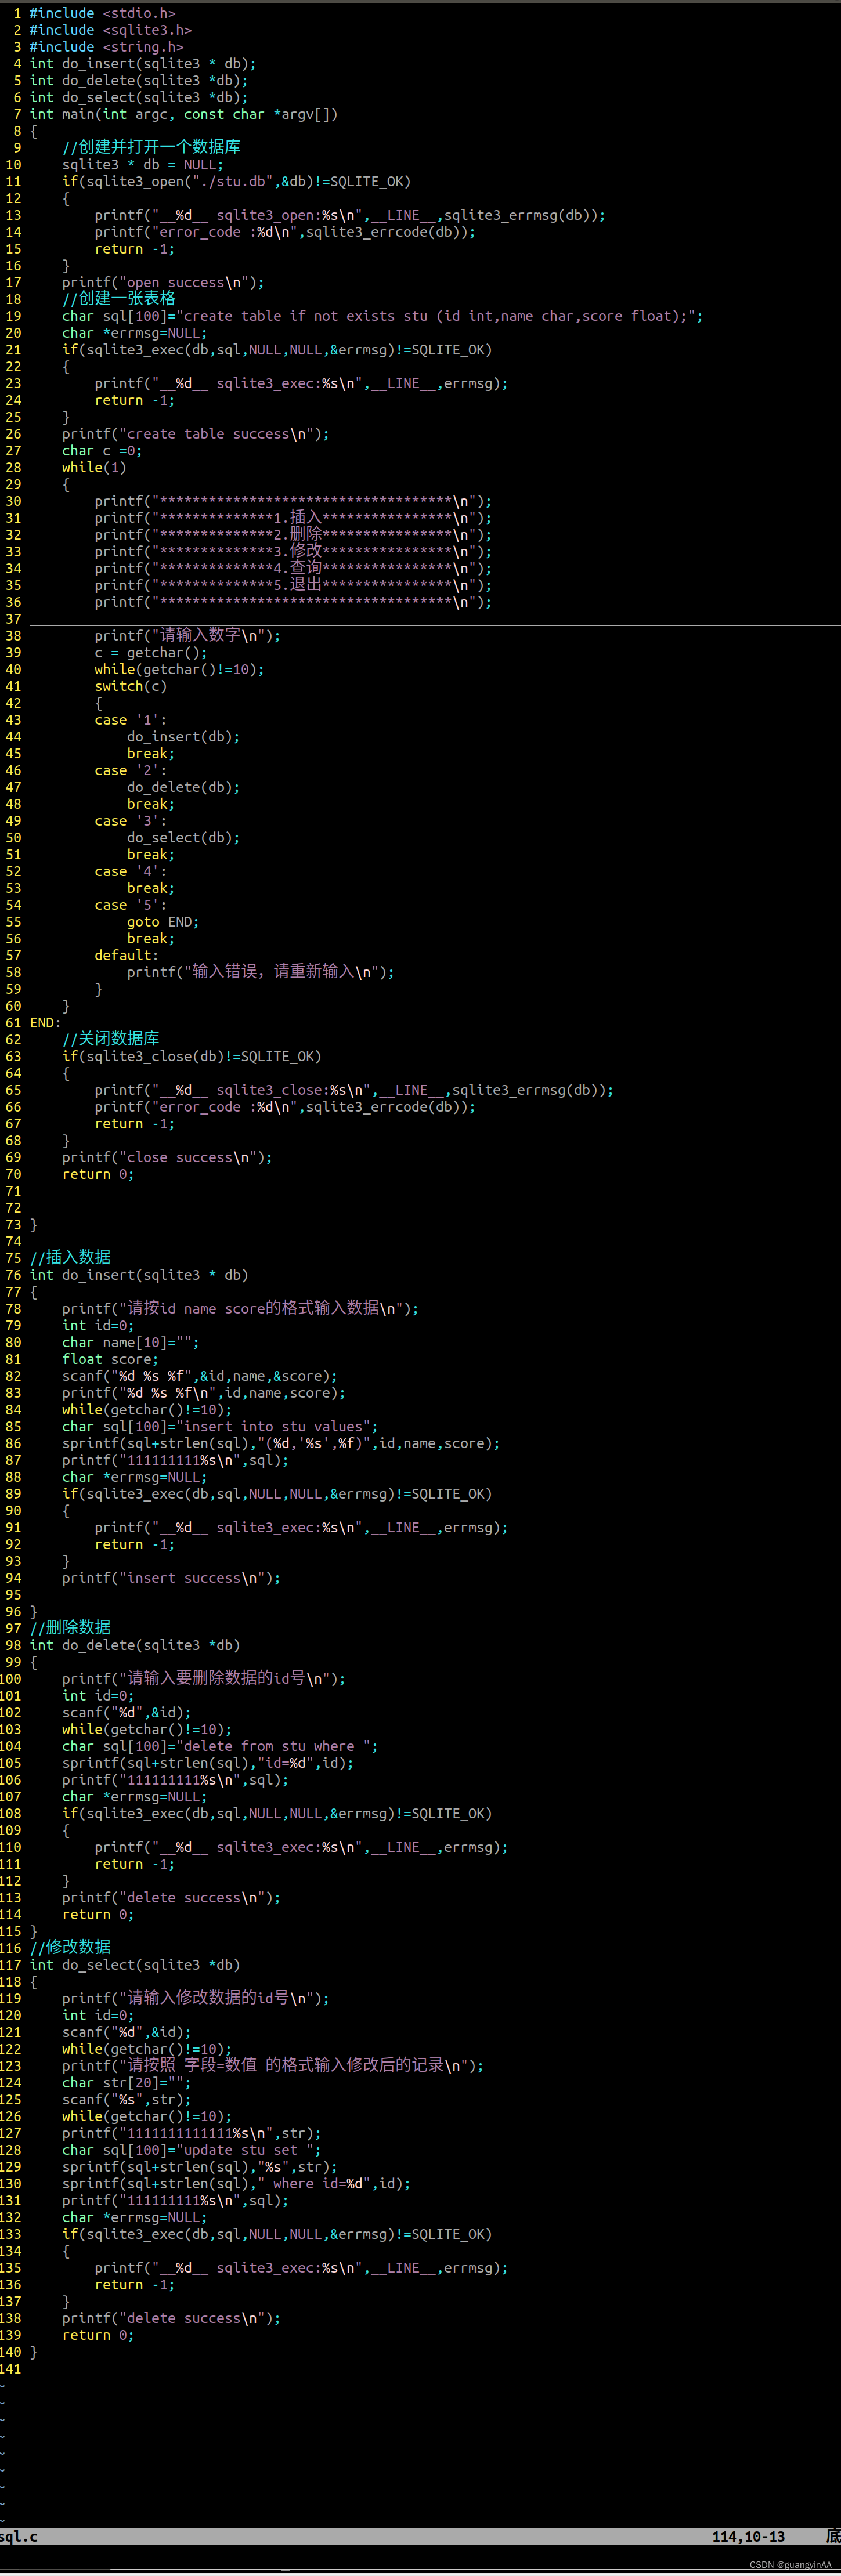This screenshot has width=841, height=2576.
Task: Click the 'sqlite3 * db = NULL;' line
Action: click(x=143, y=165)
